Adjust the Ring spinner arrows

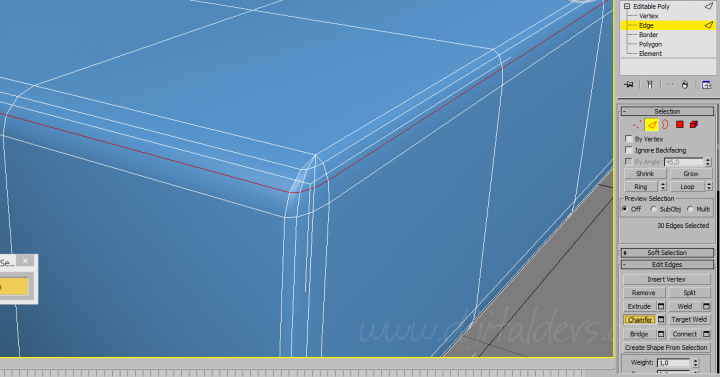(x=663, y=186)
